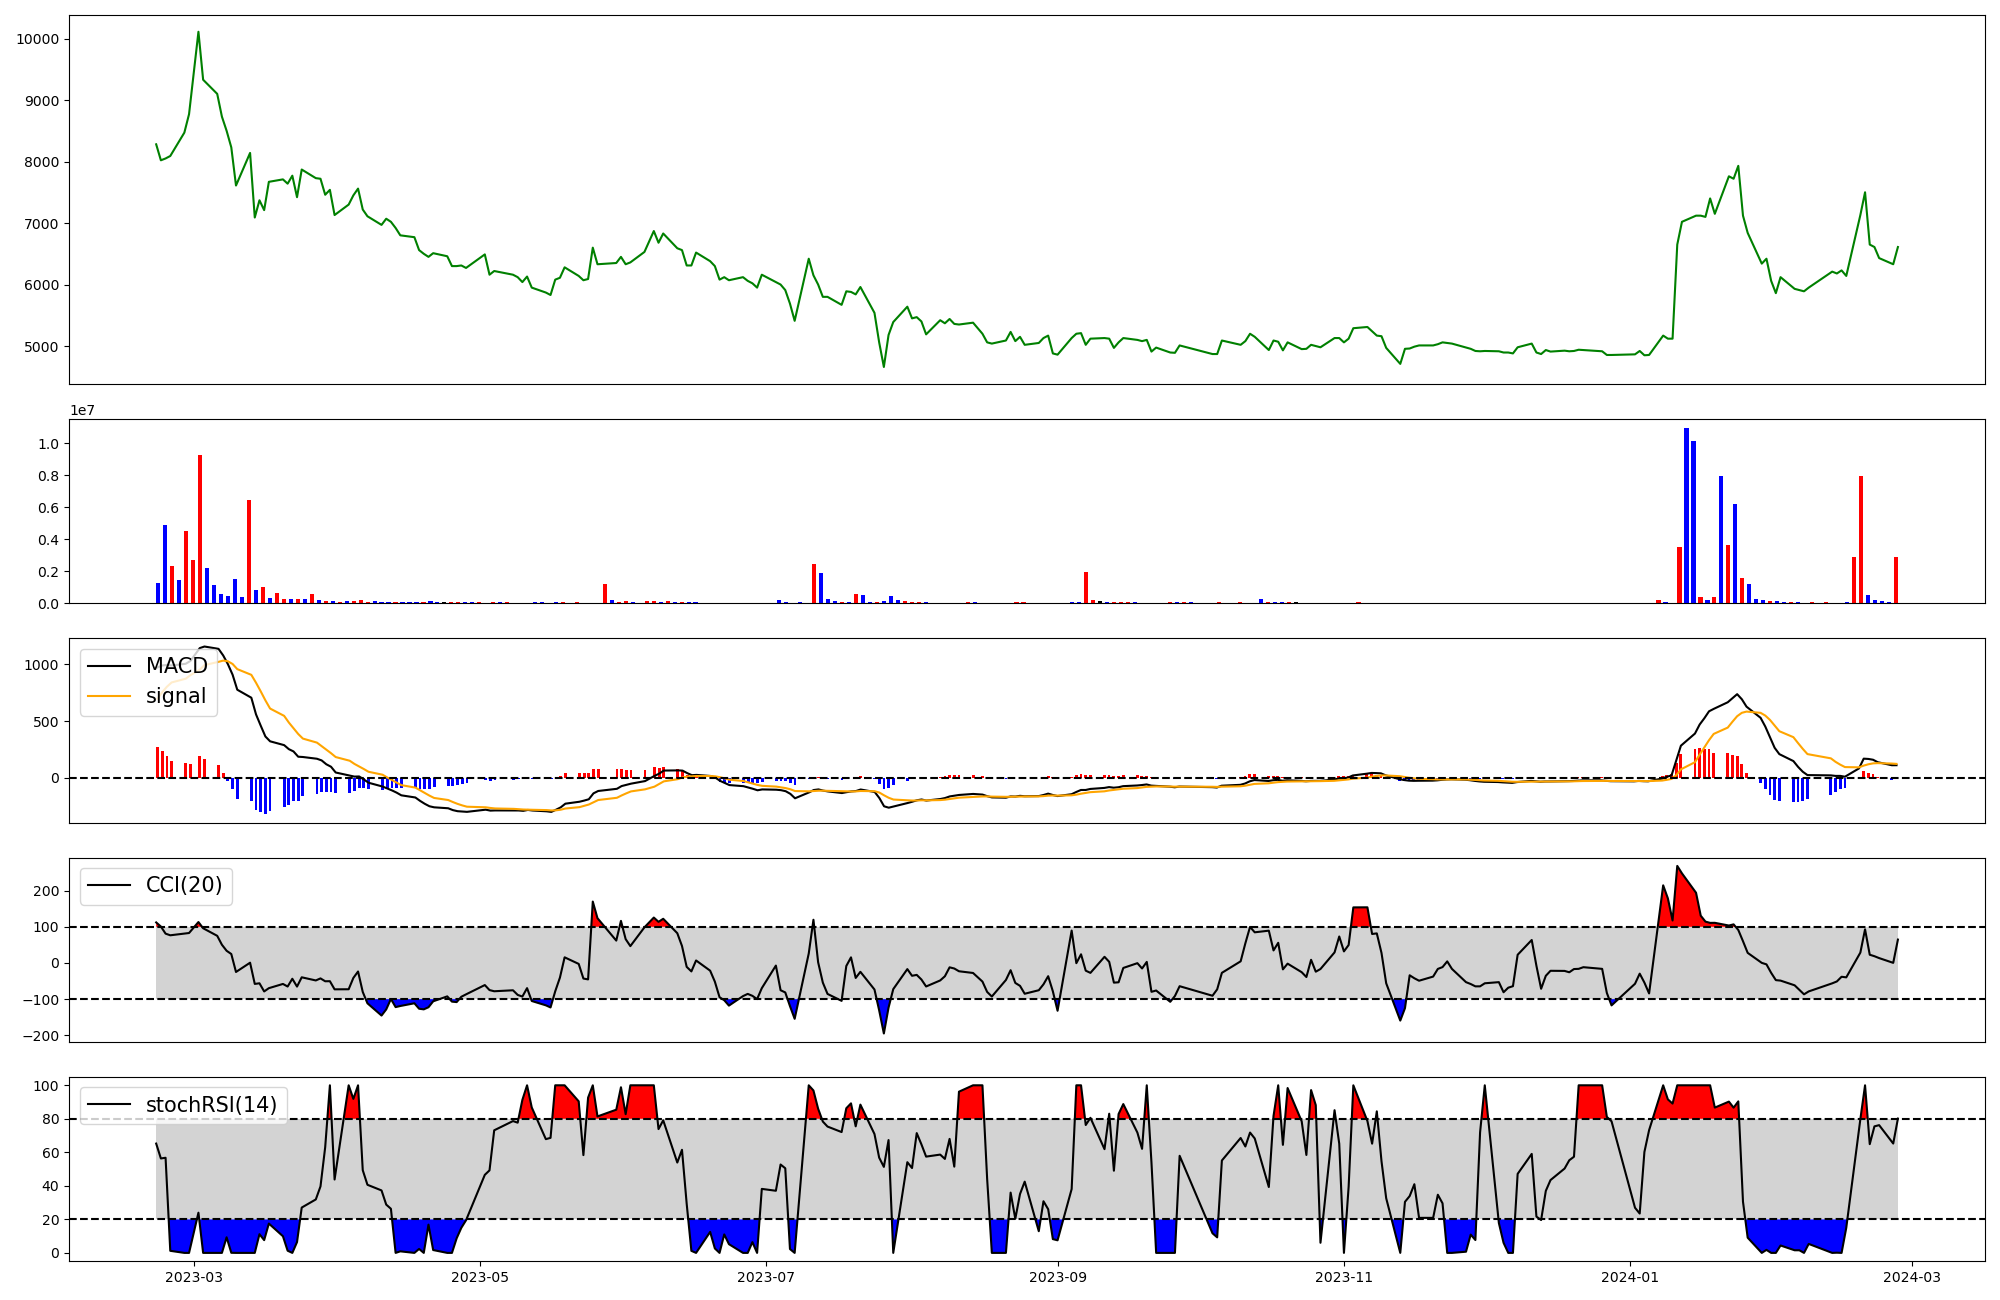Click the 2023-05 x-axis date label
This screenshot has width=2000, height=1300.
click(x=480, y=1277)
